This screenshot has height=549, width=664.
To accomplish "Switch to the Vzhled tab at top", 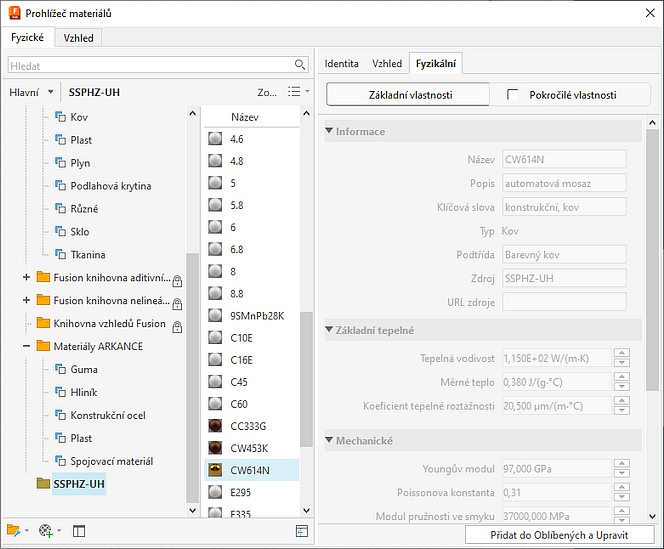I will pyautogui.click(x=79, y=38).
